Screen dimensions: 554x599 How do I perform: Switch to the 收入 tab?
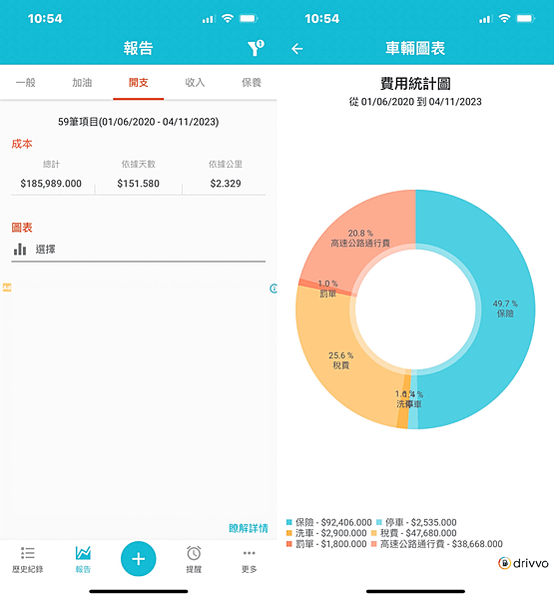[x=195, y=83]
